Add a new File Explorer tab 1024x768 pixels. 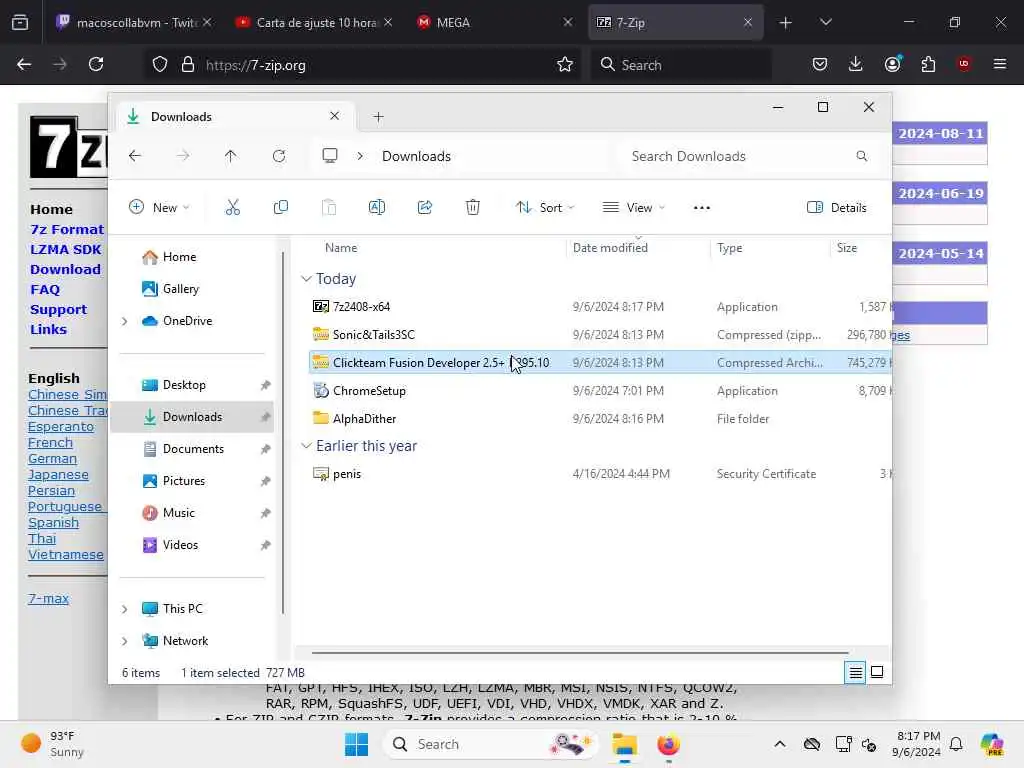[378, 117]
